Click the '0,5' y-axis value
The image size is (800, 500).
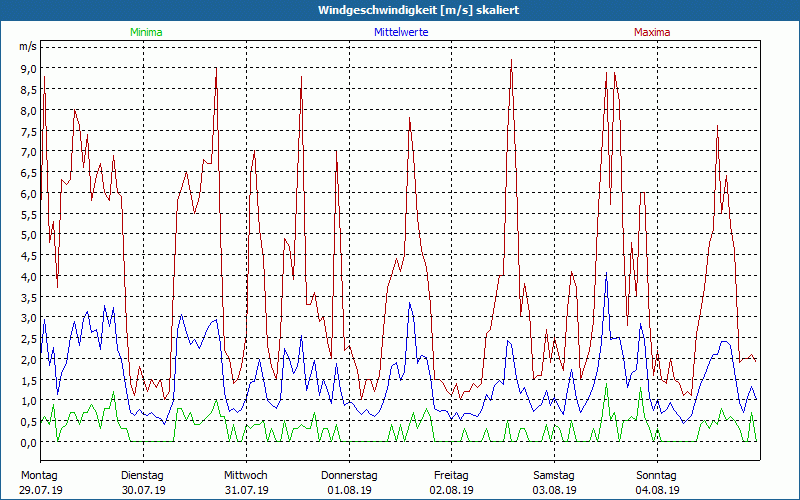29,422
